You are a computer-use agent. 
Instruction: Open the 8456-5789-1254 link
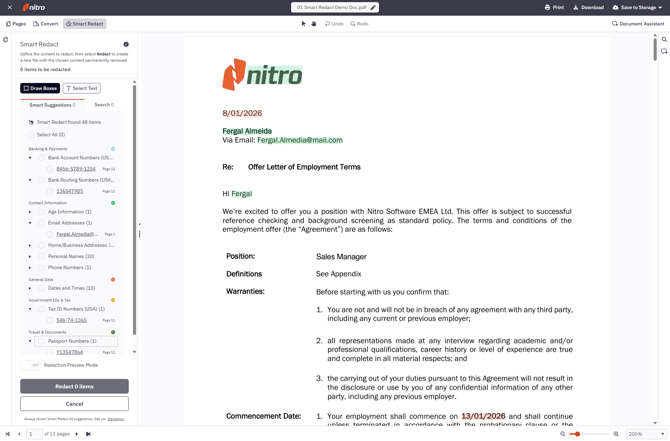pos(76,169)
